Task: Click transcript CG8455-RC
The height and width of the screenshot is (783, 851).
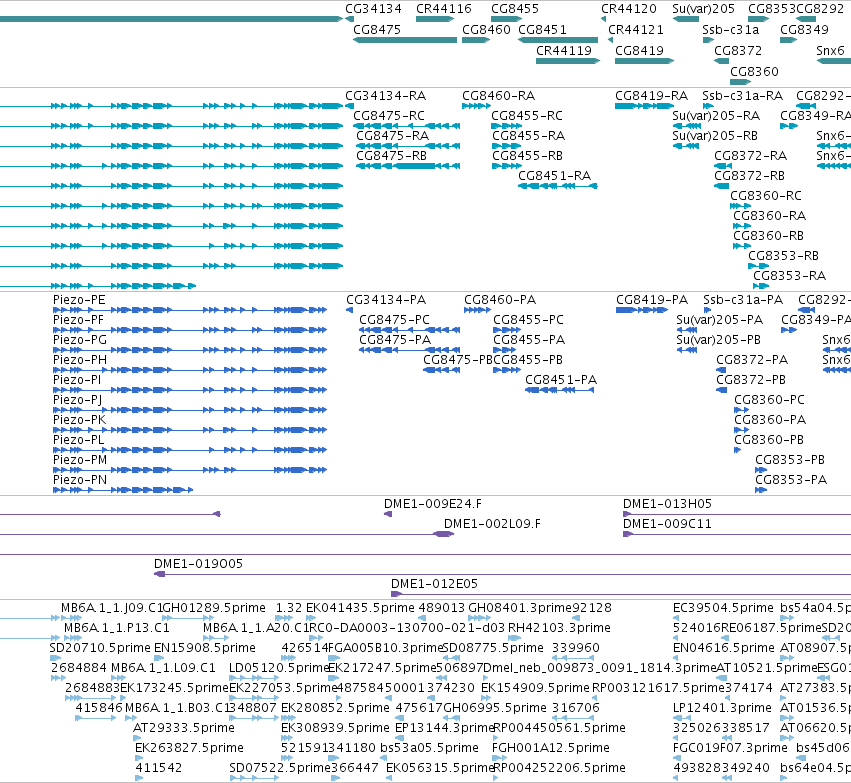Action: pos(527,116)
